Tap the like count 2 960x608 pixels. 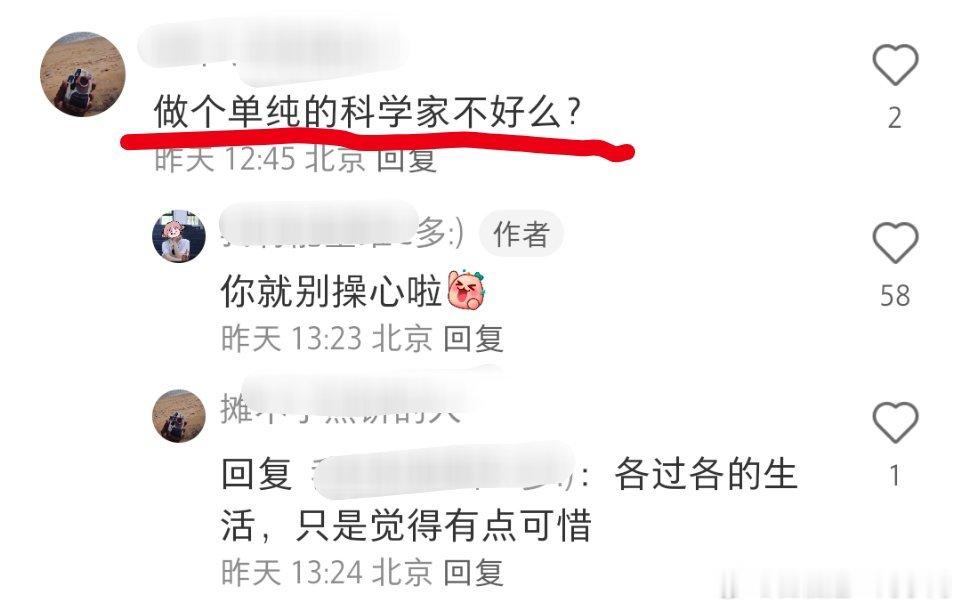(x=894, y=118)
